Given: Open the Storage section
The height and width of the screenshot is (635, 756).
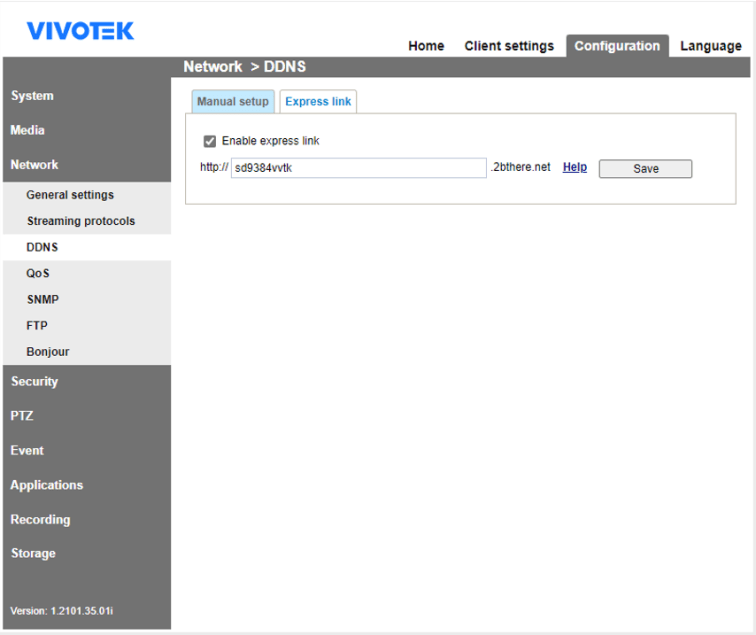Looking at the screenshot, I should (x=33, y=553).
